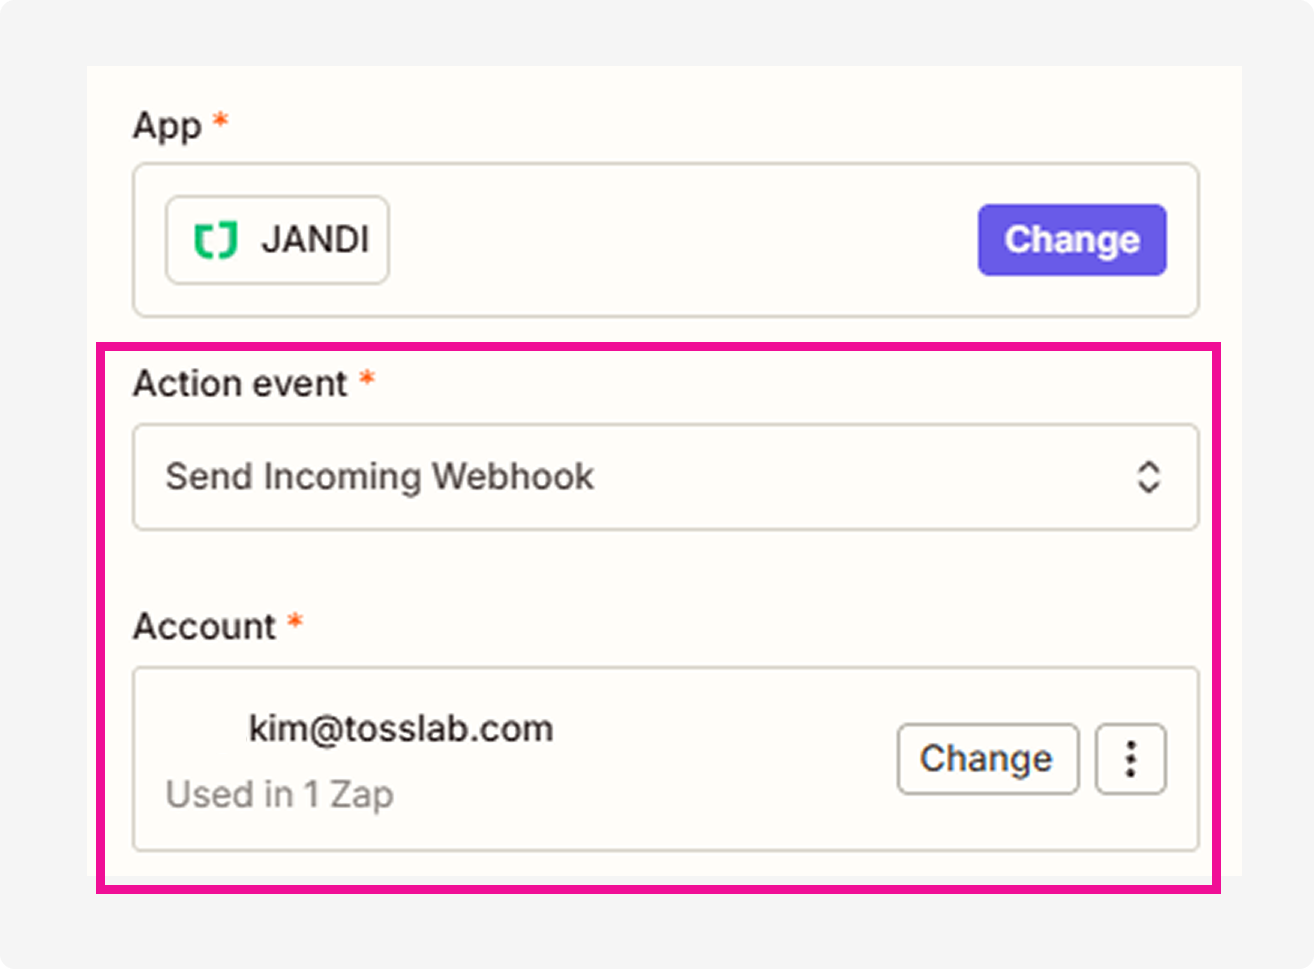Open the three-dot account options menu
Image resolution: width=1314 pixels, height=969 pixels.
click(1130, 759)
